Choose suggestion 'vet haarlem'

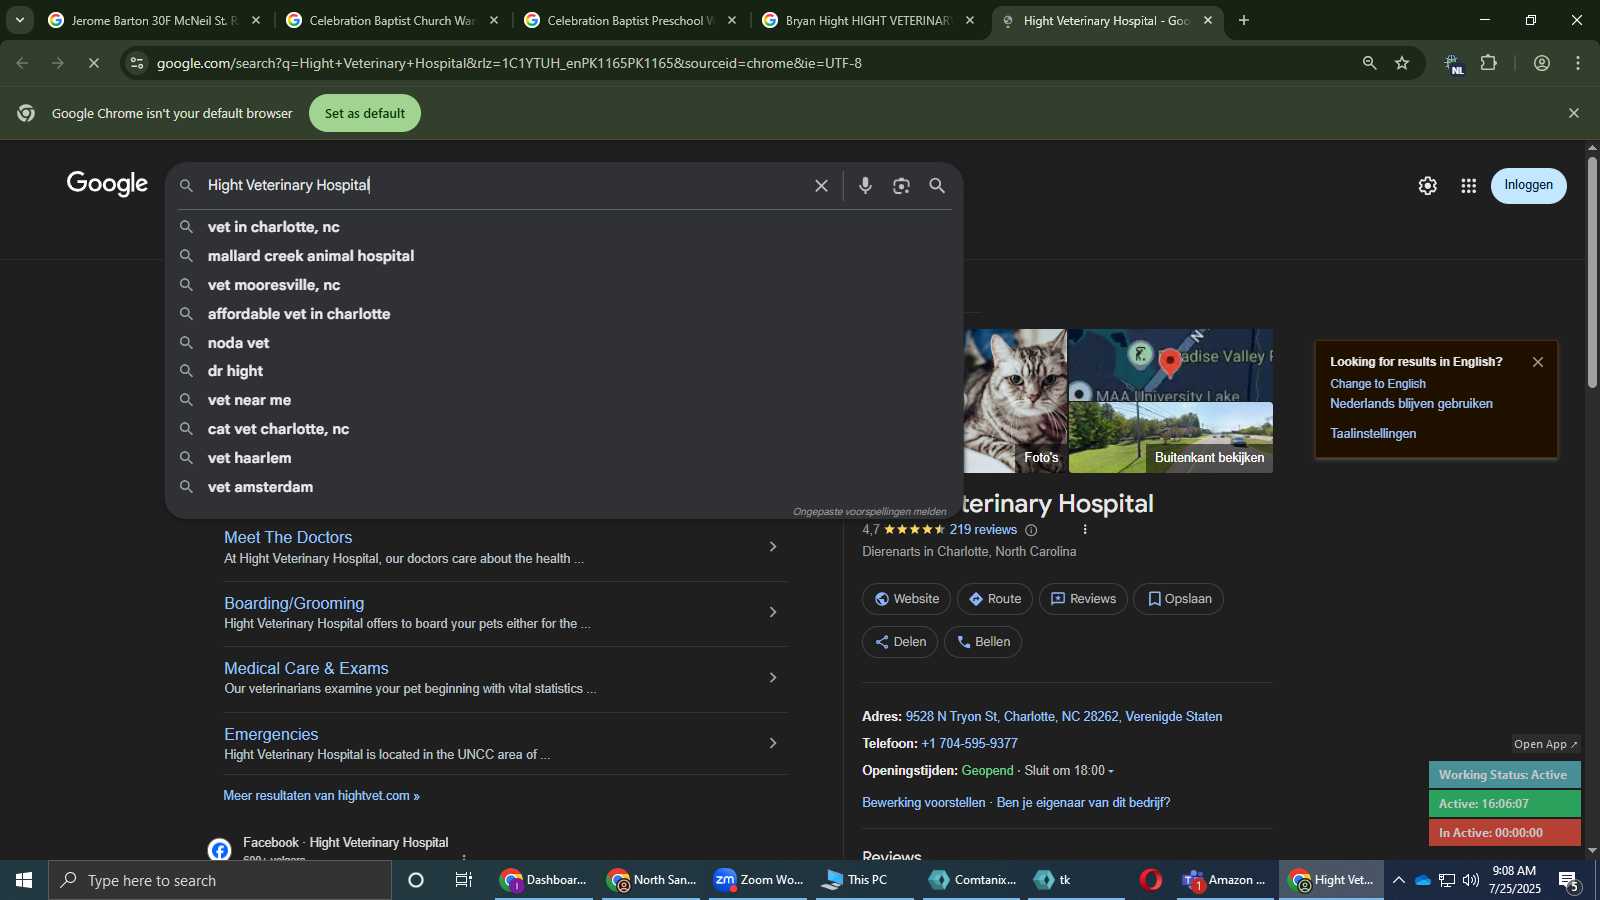click(x=564, y=458)
